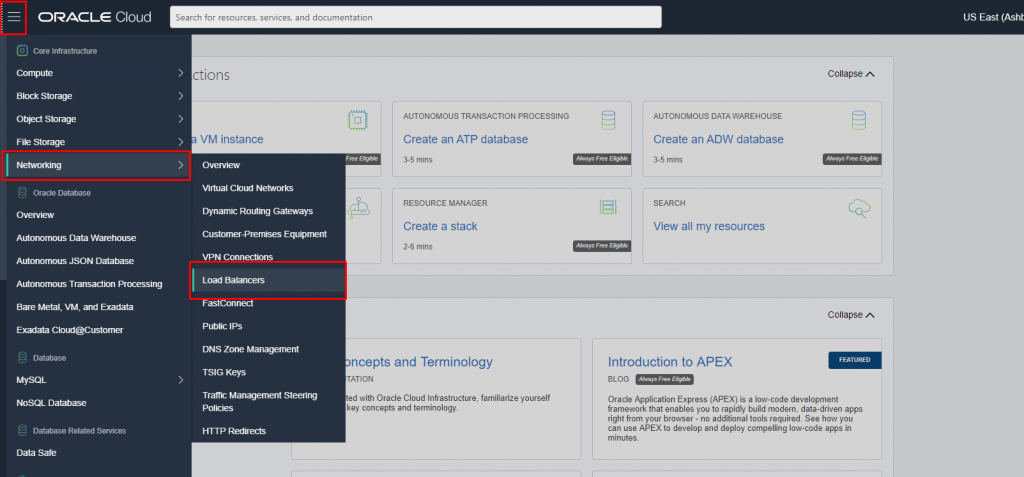Click the RESOURCE MANAGER card label
Screen dimensions: 1024x477
445,203
